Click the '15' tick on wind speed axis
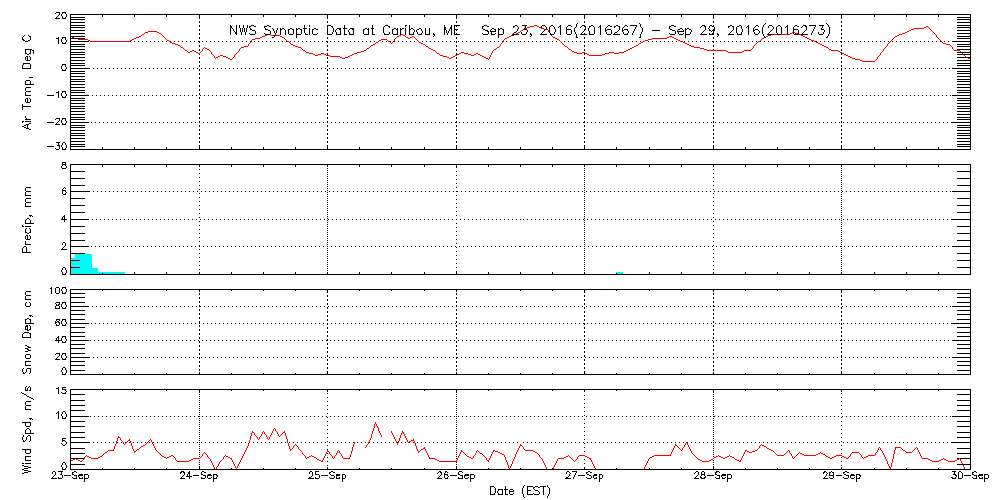The image size is (1000, 500). 60,391
